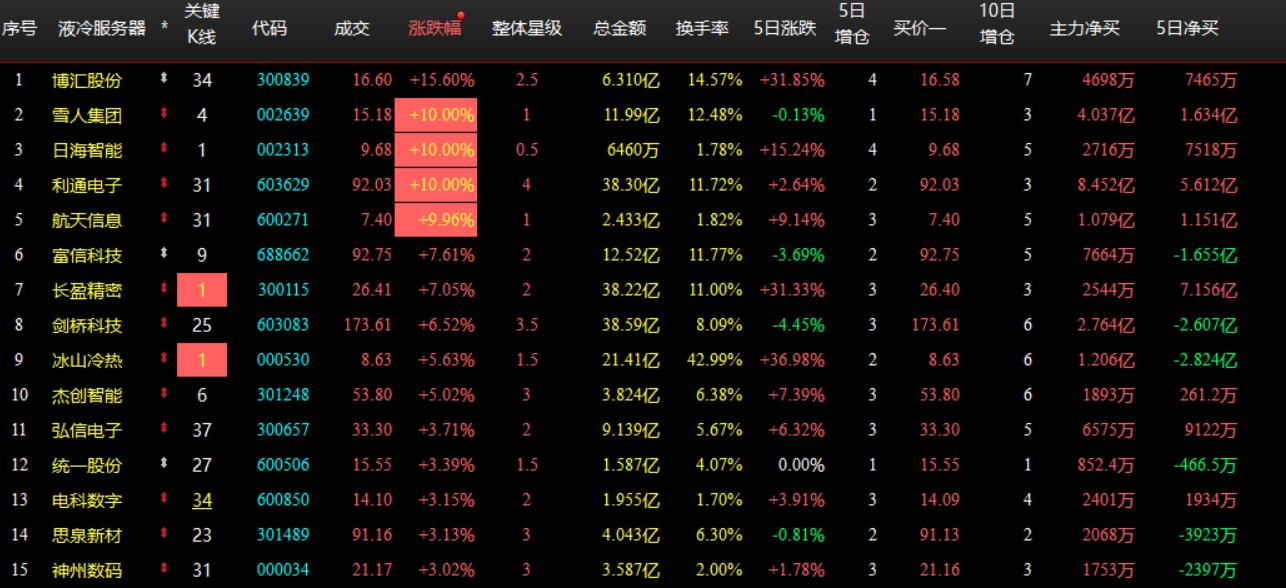Screen dimensions: 1286x588
Task: Click the red marker icon beside 长盈精密
Action: 164,288
